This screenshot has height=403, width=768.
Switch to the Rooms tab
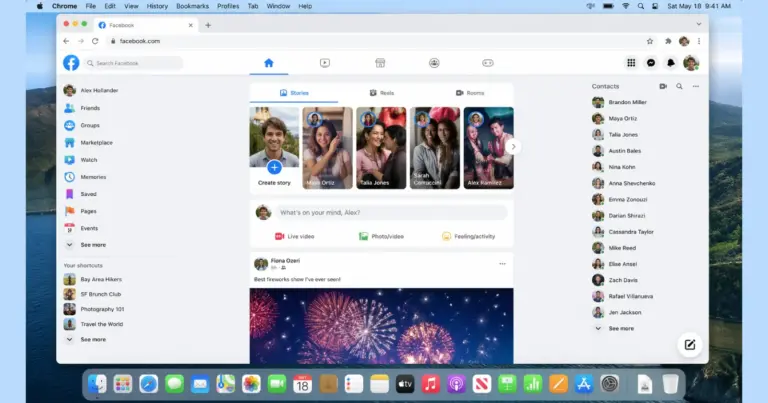[470, 93]
